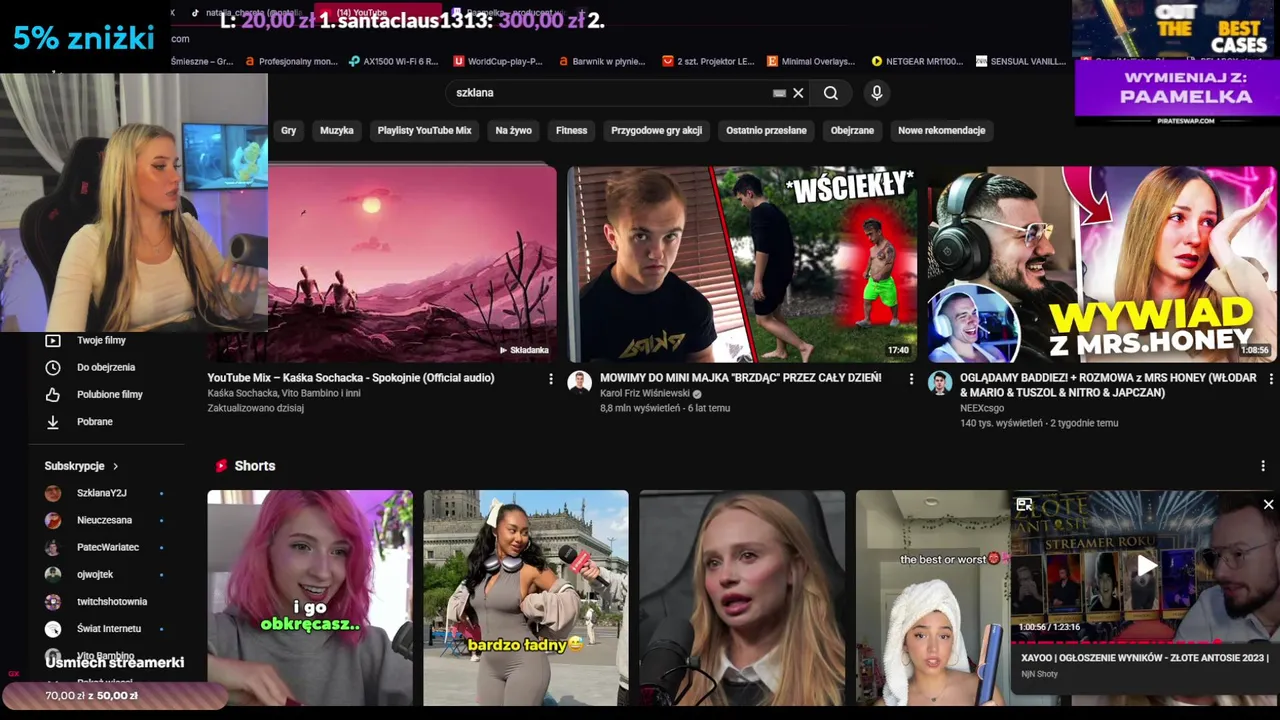Click the 'Pobrane' download arrow icon
Screen dimensions: 1280x720
53,421
